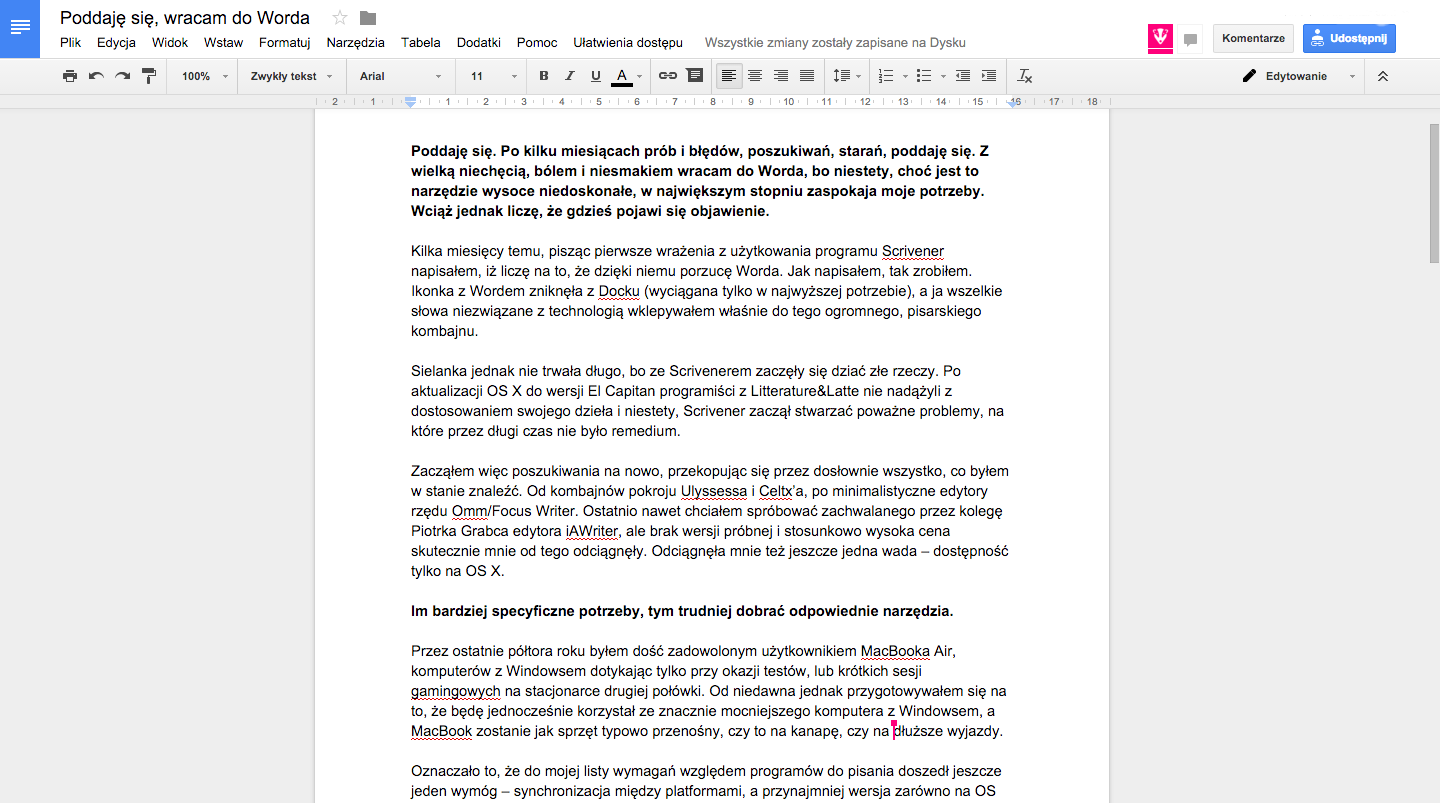Open the chat bubble icon
The height and width of the screenshot is (803, 1440).
coord(1190,39)
